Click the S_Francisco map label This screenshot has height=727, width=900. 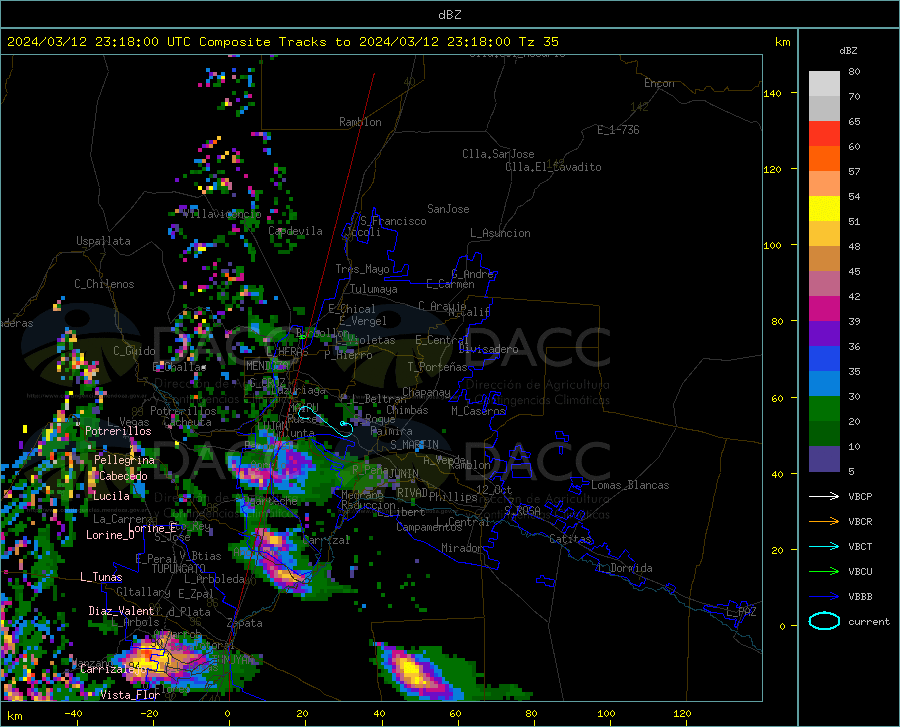[x=393, y=221]
